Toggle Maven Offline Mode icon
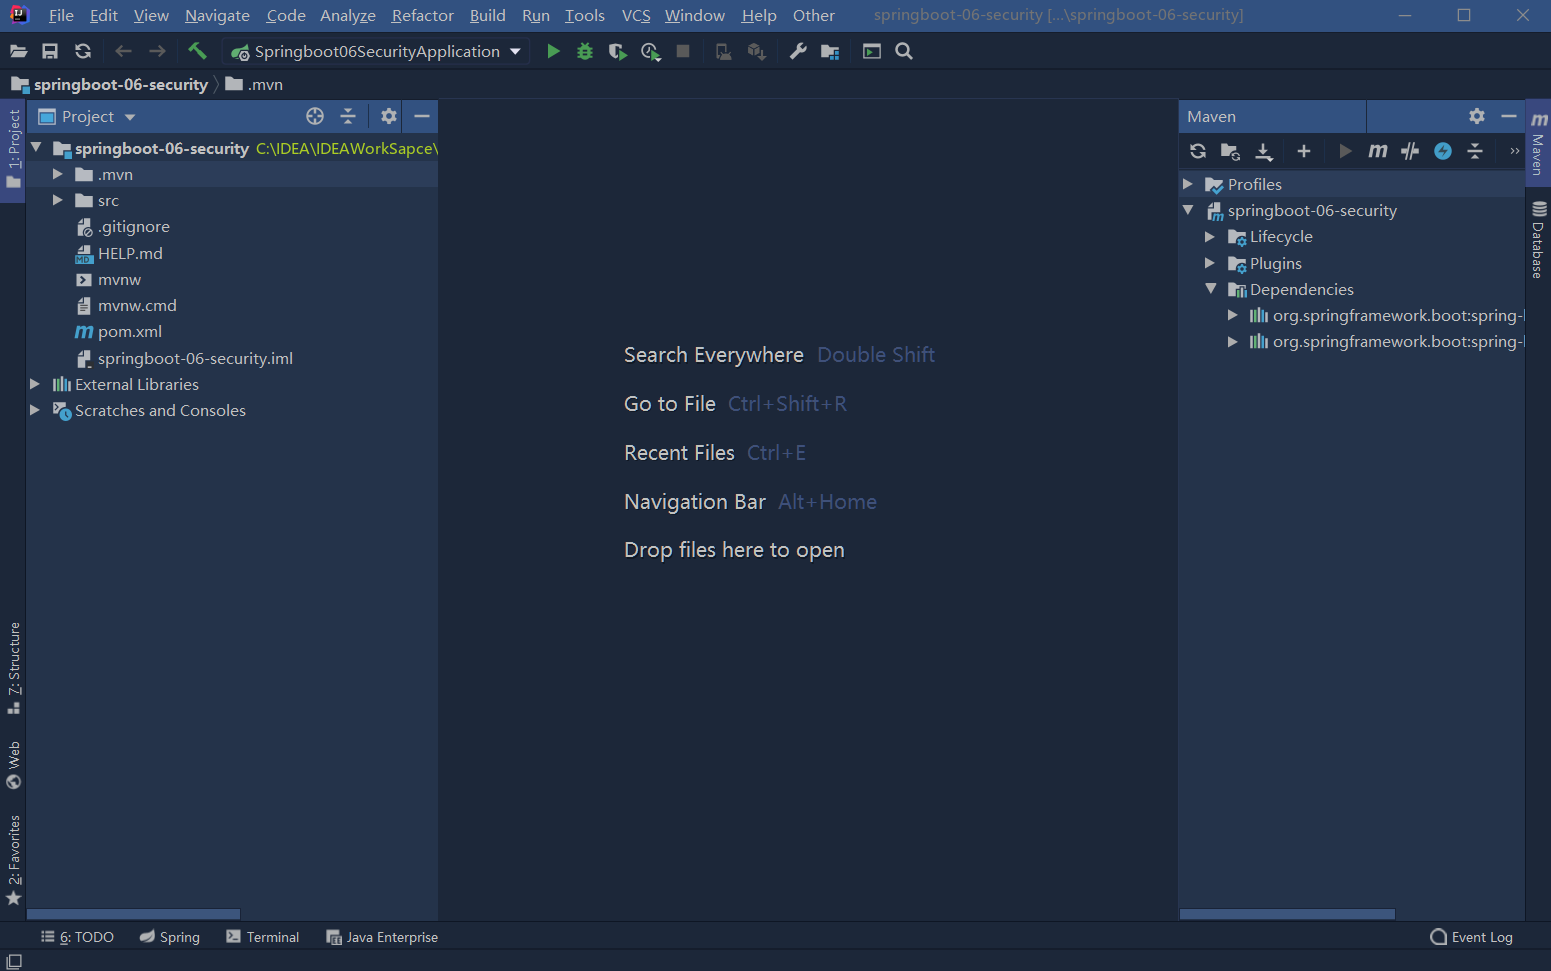 coord(1410,151)
